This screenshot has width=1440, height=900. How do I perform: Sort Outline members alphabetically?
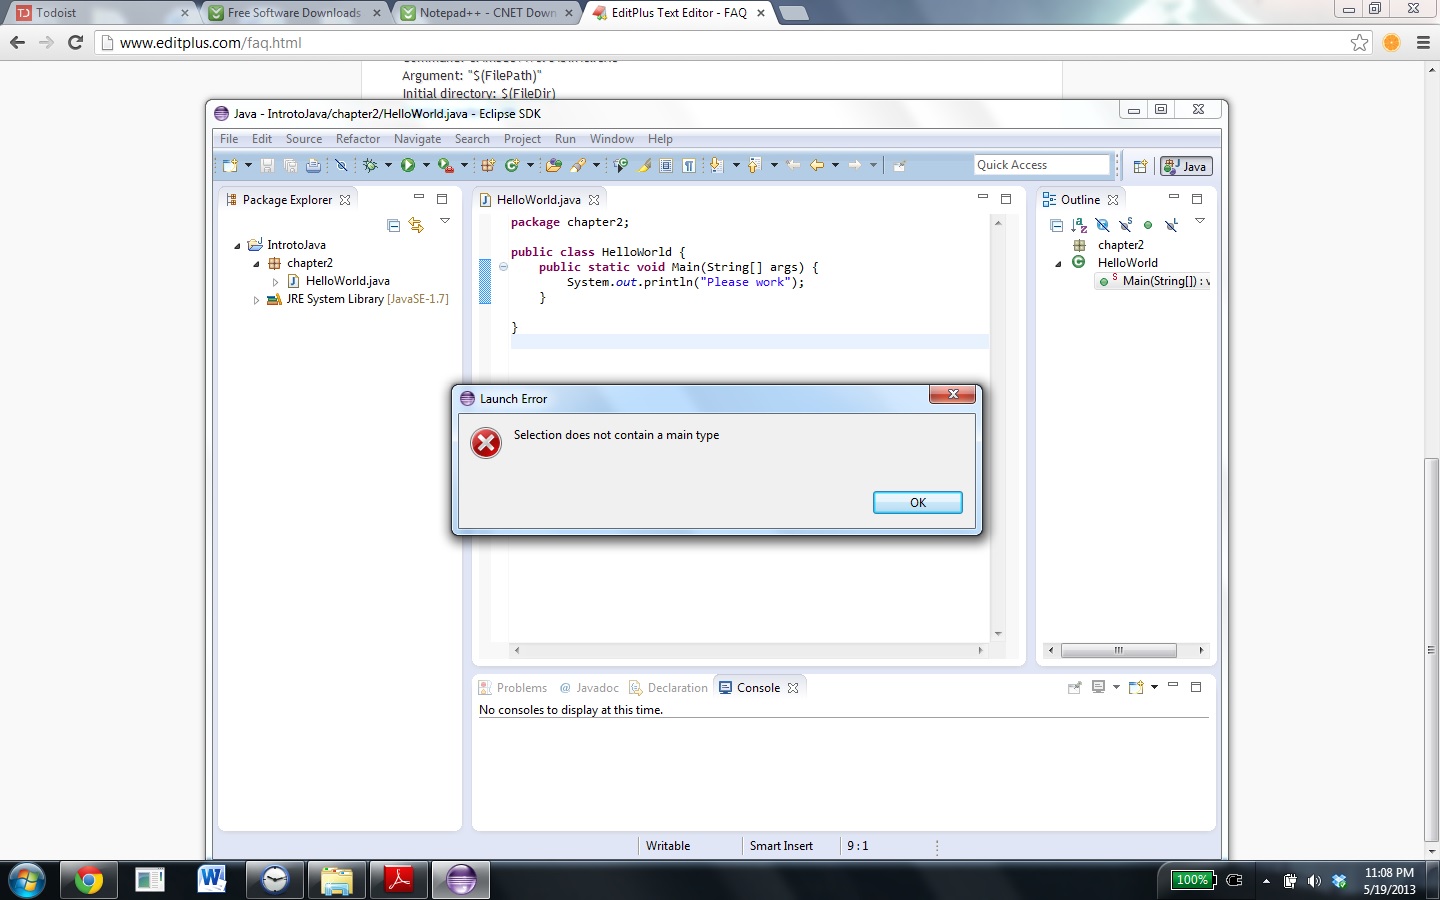[x=1079, y=225]
